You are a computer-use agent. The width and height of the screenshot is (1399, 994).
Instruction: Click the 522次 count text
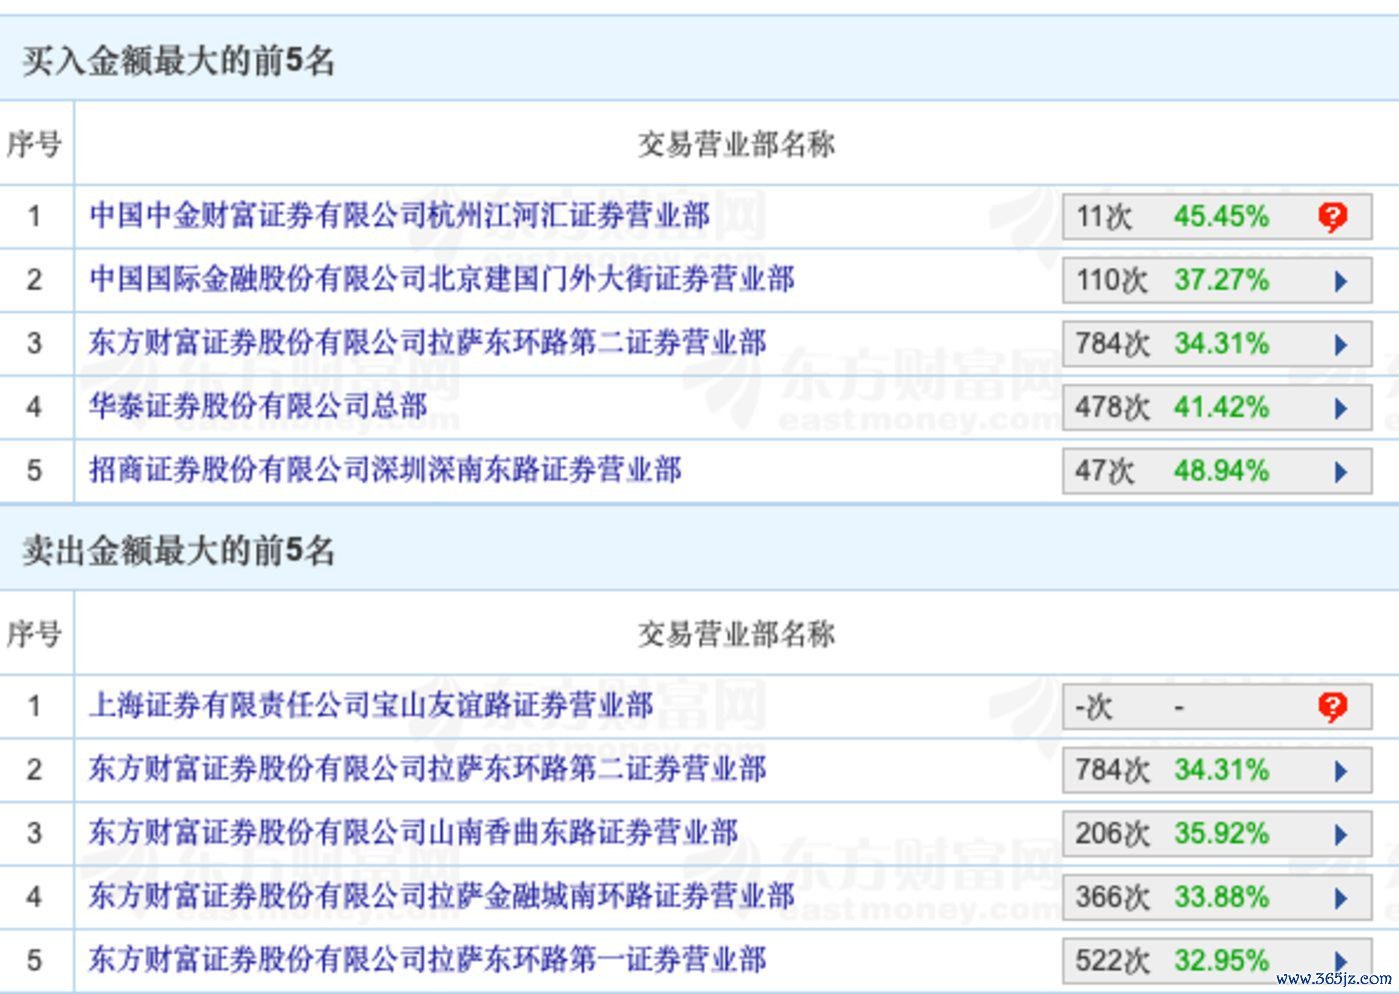tap(1112, 961)
